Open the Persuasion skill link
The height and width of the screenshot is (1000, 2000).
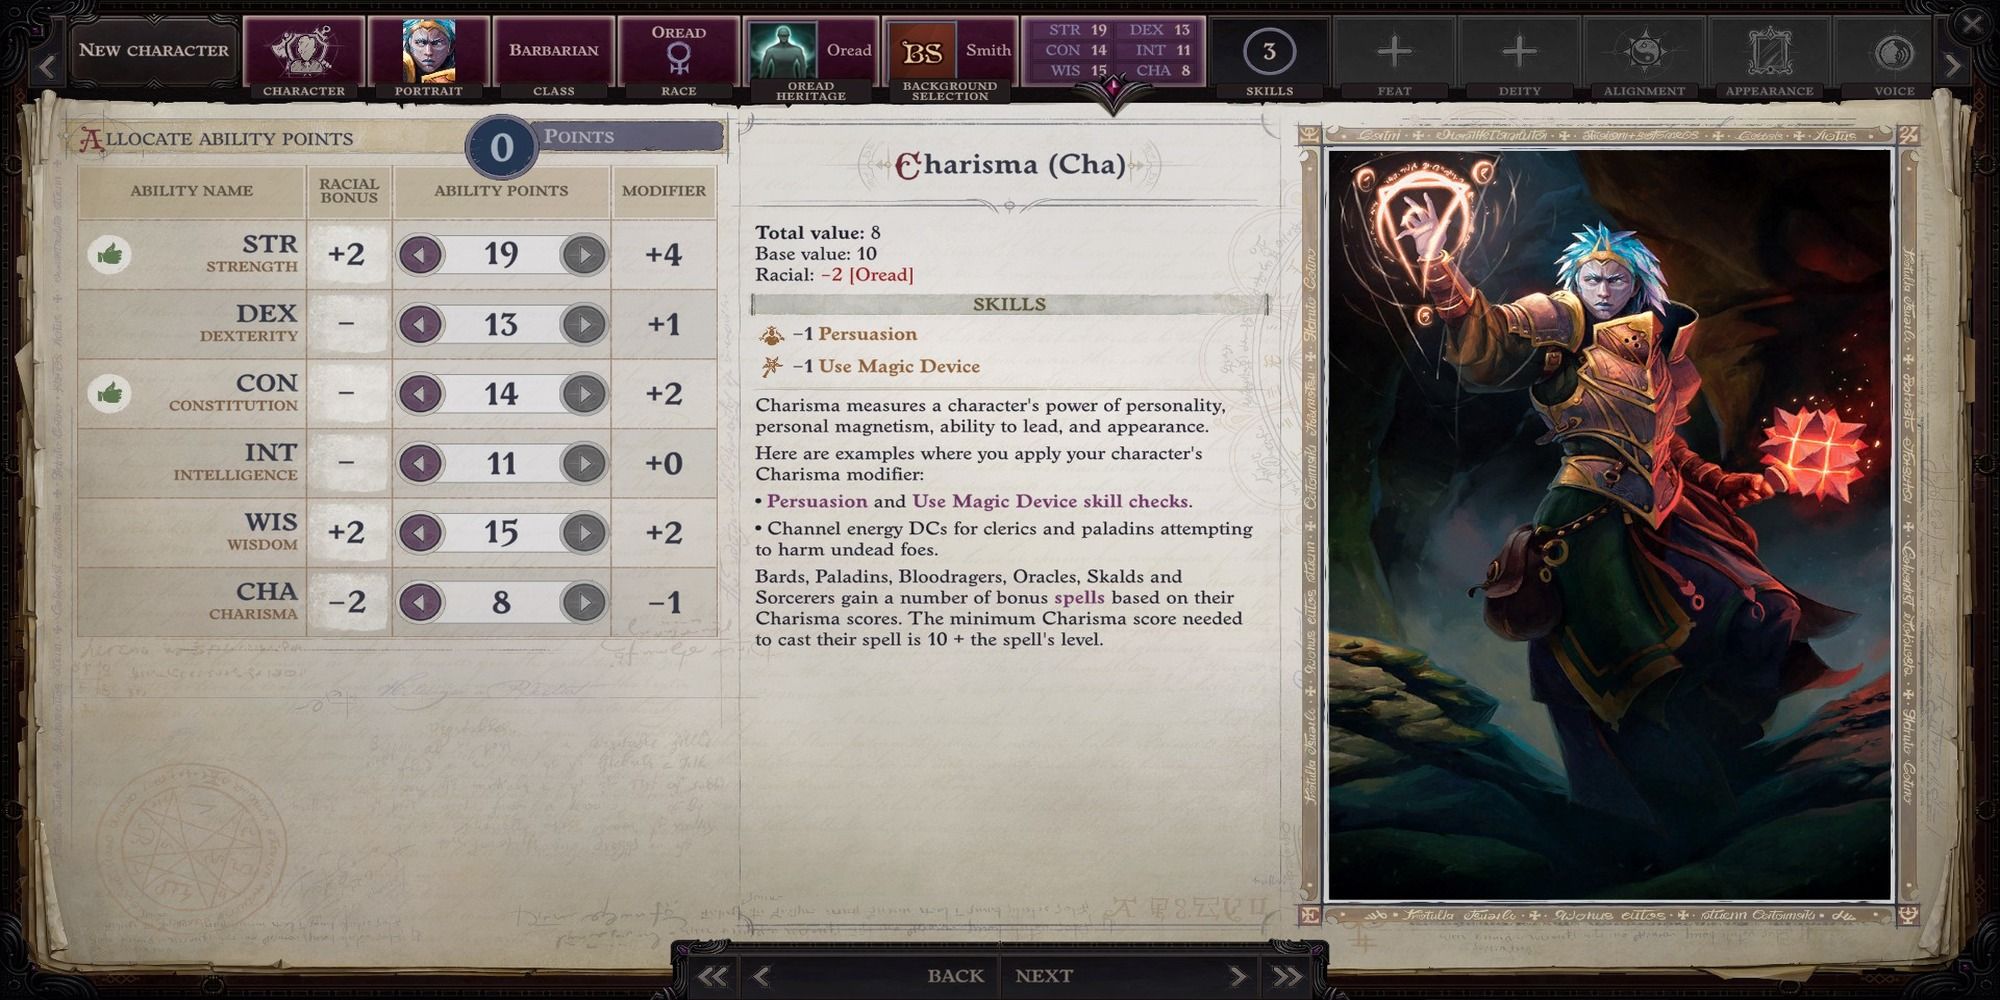[x=868, y=334]
